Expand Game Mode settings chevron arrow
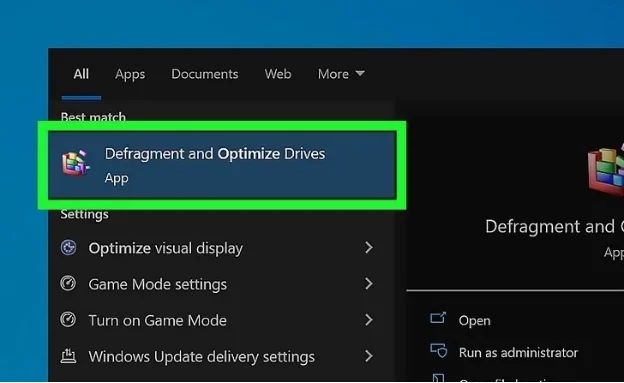624x383 pixels. click(369, 283)
